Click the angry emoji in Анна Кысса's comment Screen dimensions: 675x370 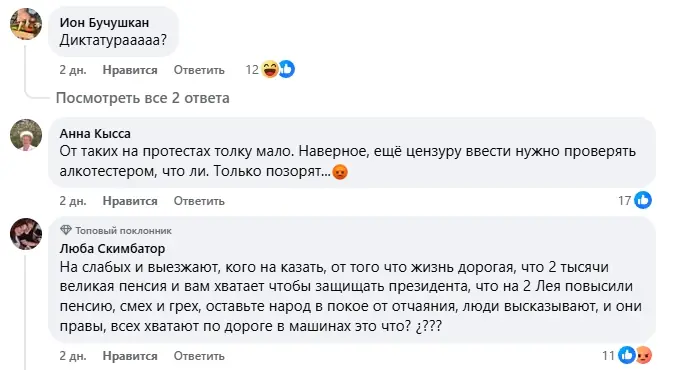(340, 172)
